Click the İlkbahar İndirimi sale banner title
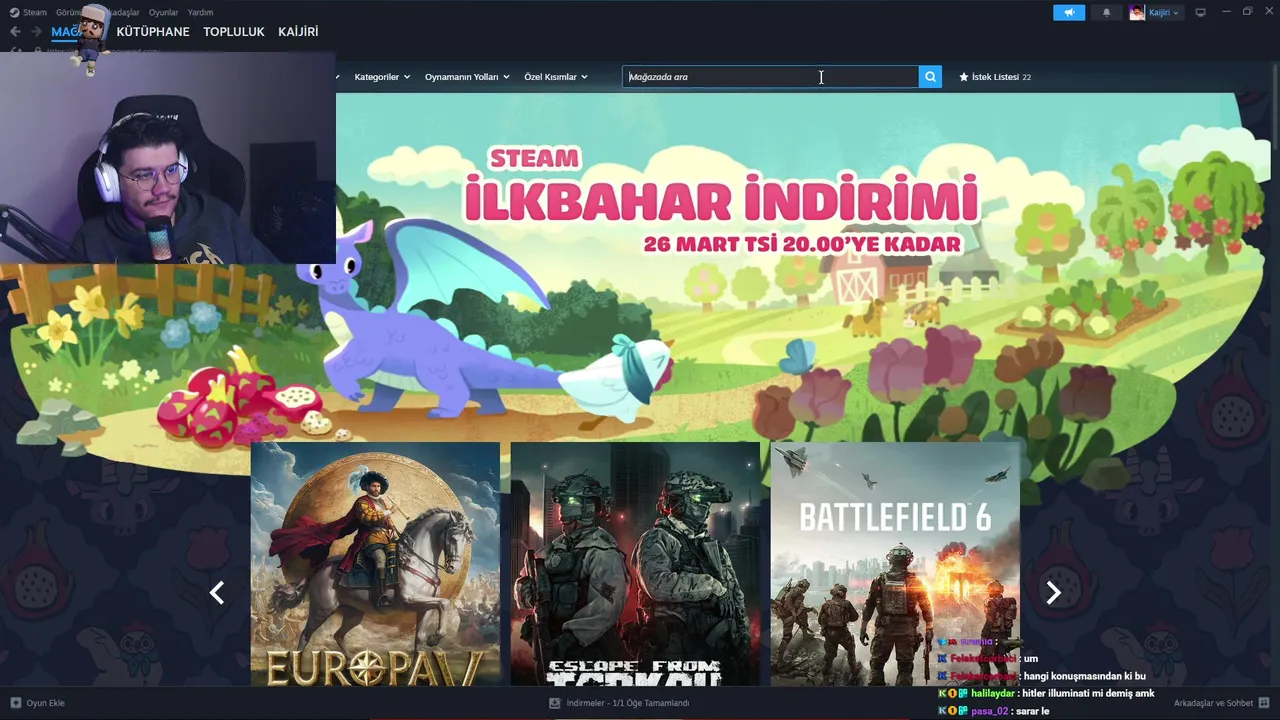The width and height of the screenshot is (1280, 720). click(x=721, y=199)
